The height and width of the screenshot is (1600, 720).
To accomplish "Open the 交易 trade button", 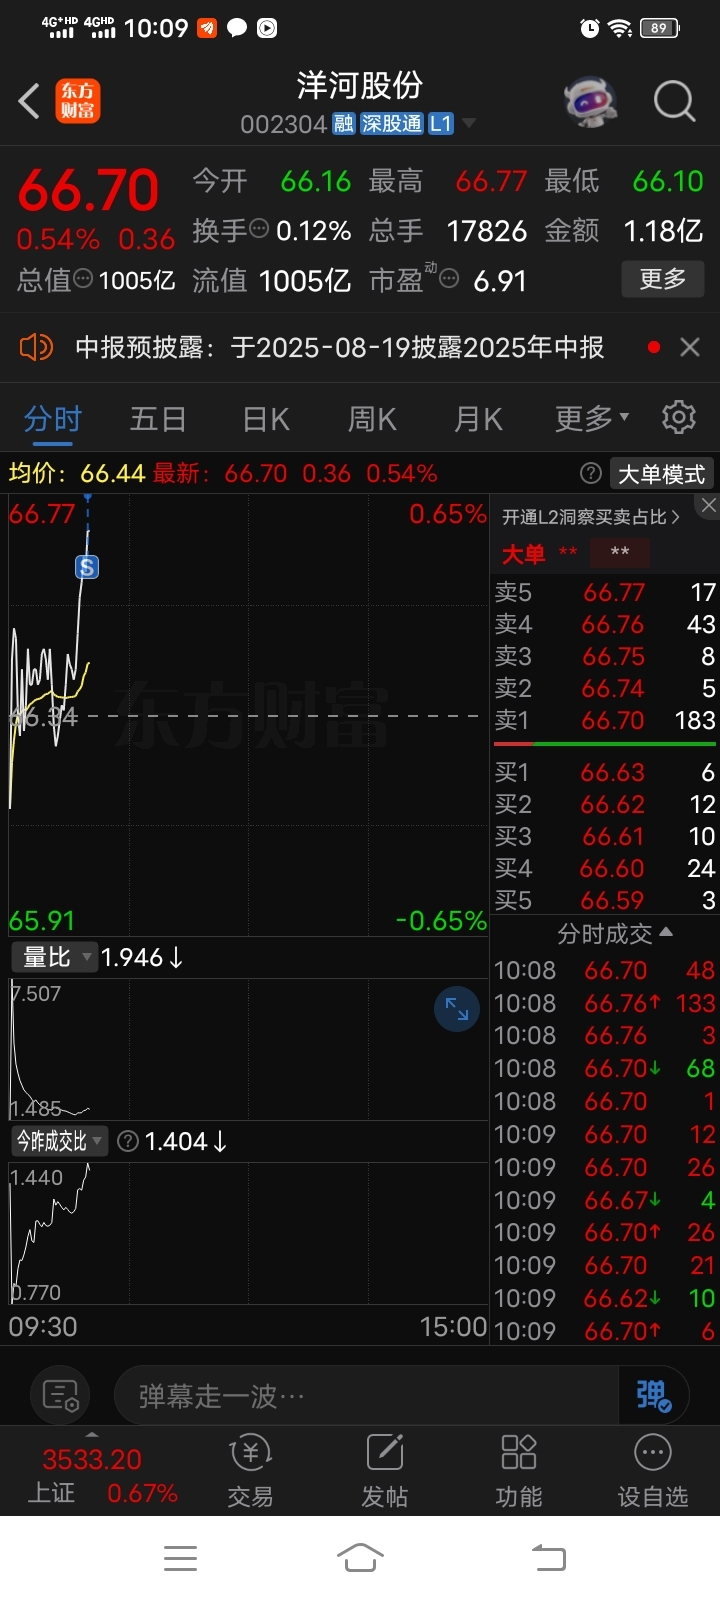I will click(x=250, y=1472).
